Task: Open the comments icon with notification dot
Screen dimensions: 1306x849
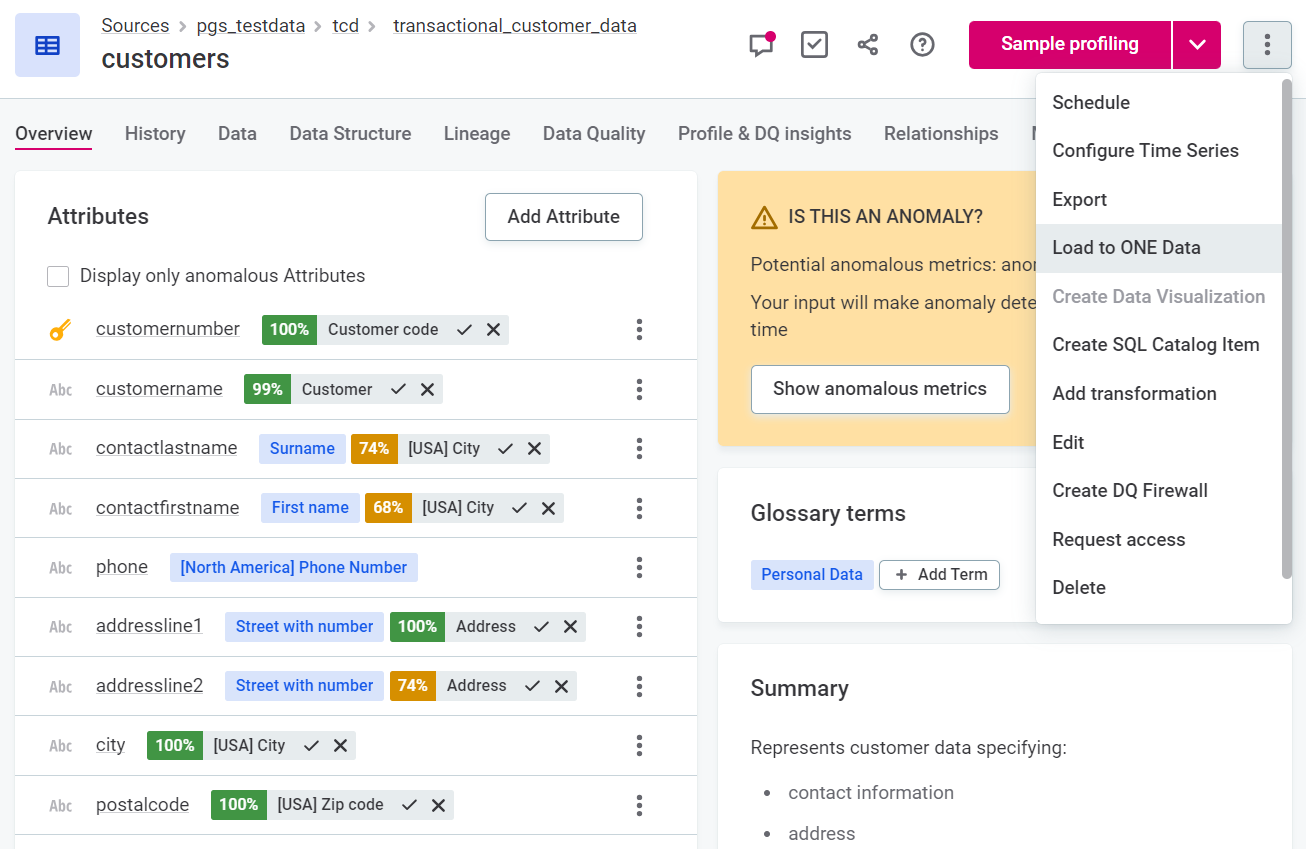Action: pos(761,45)
